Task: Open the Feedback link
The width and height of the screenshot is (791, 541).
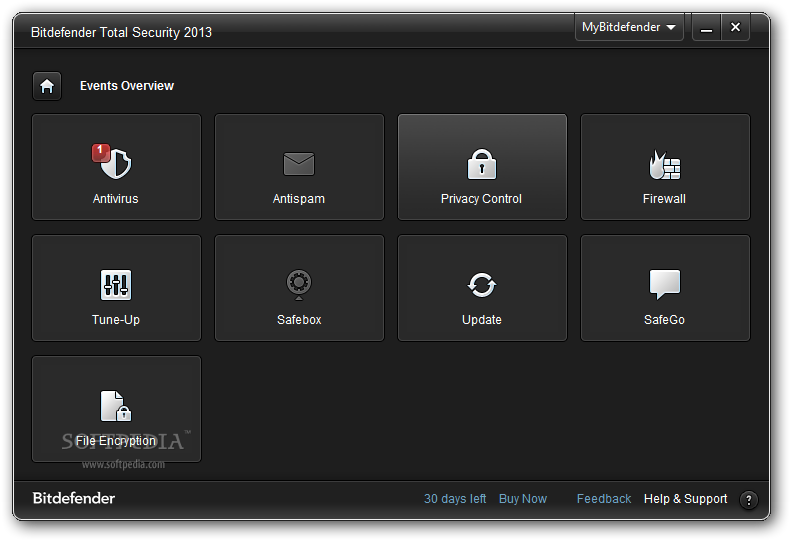Action: 604,499
